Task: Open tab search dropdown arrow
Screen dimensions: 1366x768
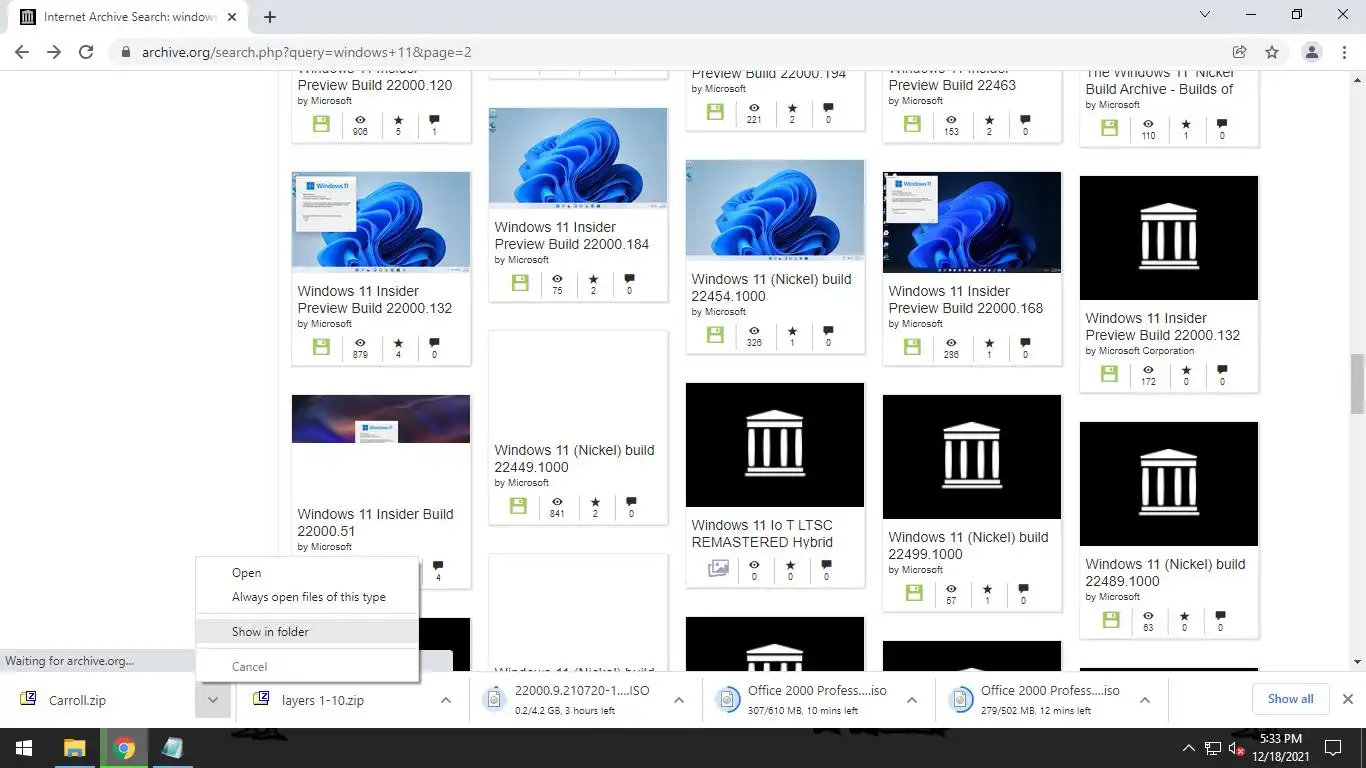Action: pyautogui.click(x=1205, y=15)
